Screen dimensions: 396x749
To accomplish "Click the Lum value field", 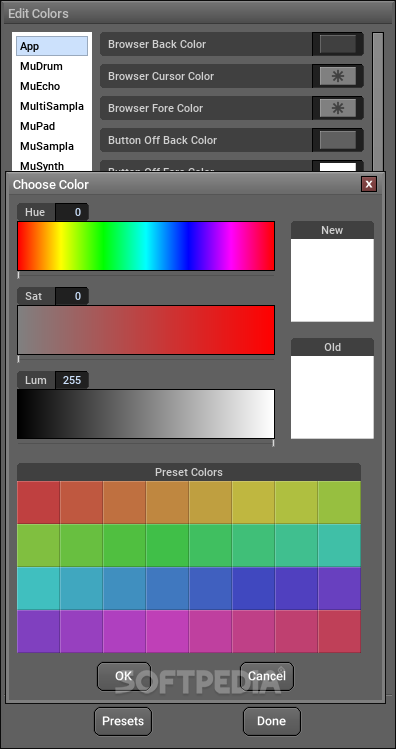I will click(x=71, y=380).
